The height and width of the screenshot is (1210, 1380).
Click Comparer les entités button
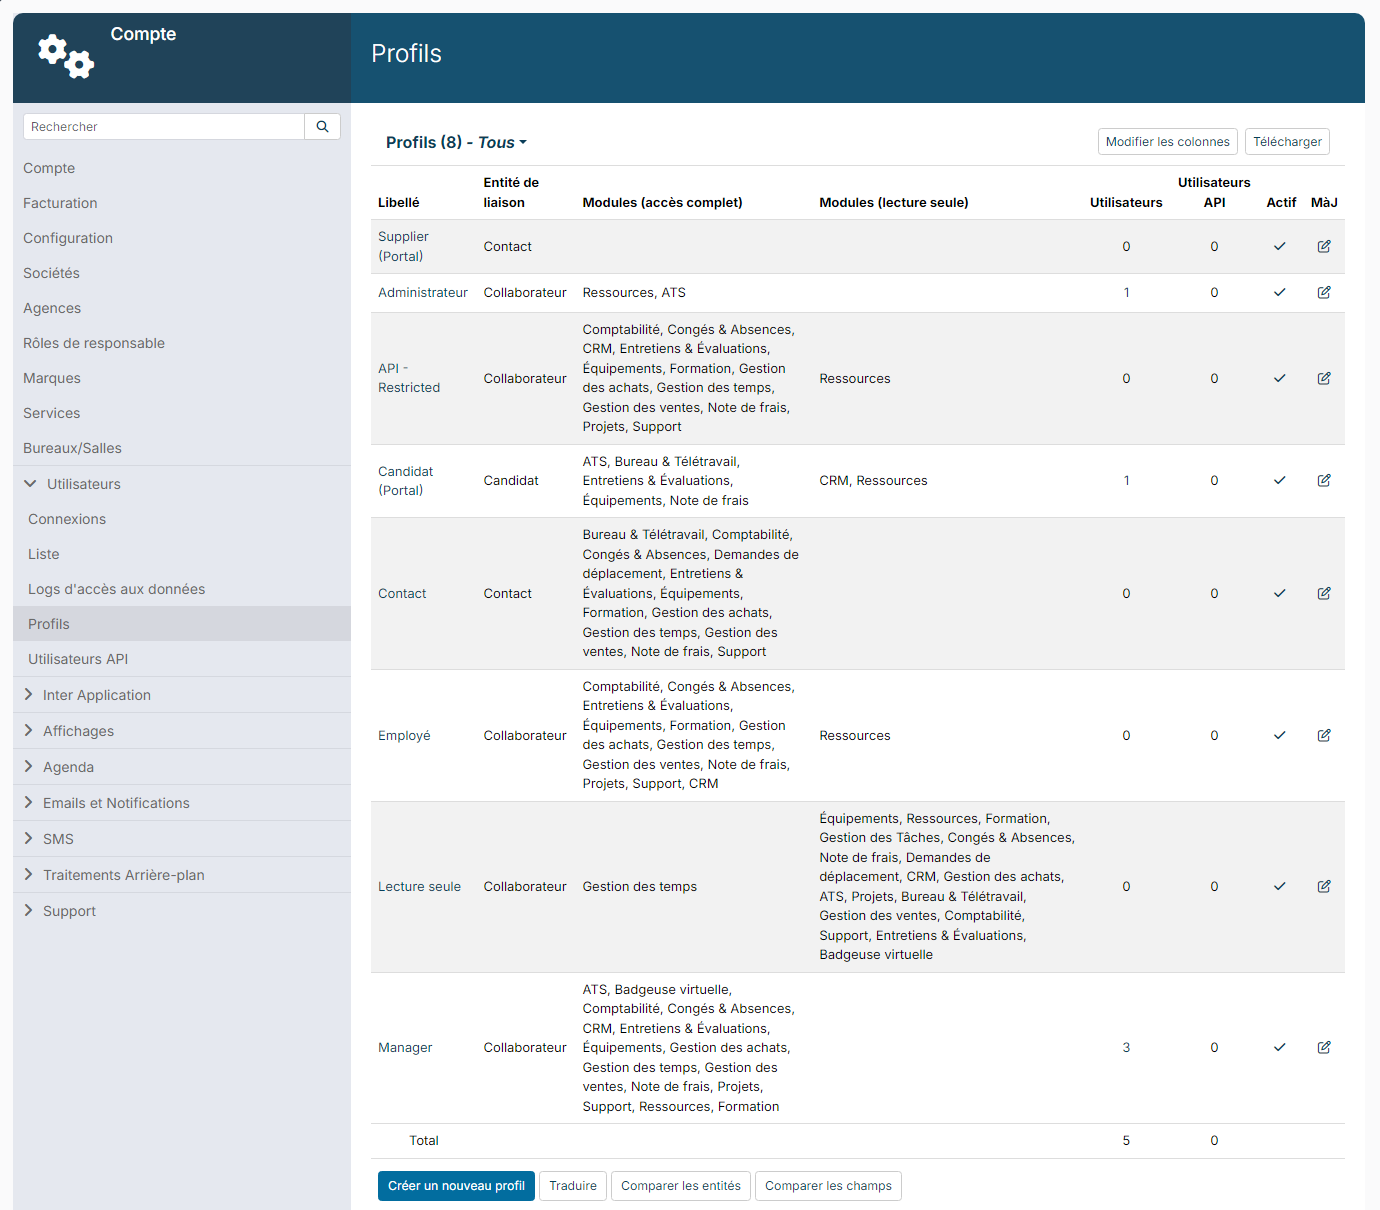point(681,1186)
